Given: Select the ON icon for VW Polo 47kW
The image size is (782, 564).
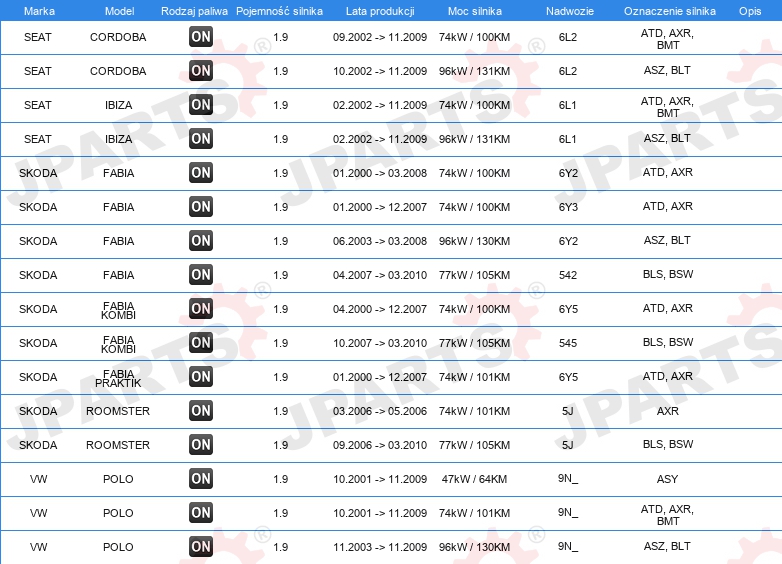Looking at the screenshot, I should click(201, 479).
